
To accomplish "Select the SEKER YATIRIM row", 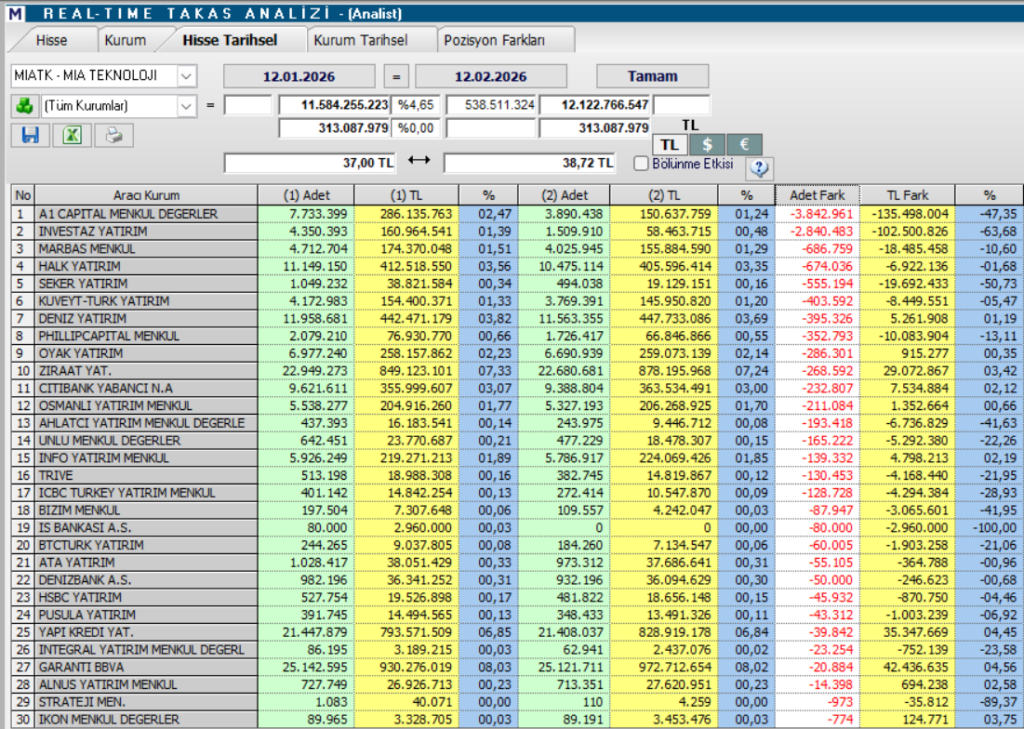I will (517, 284).
